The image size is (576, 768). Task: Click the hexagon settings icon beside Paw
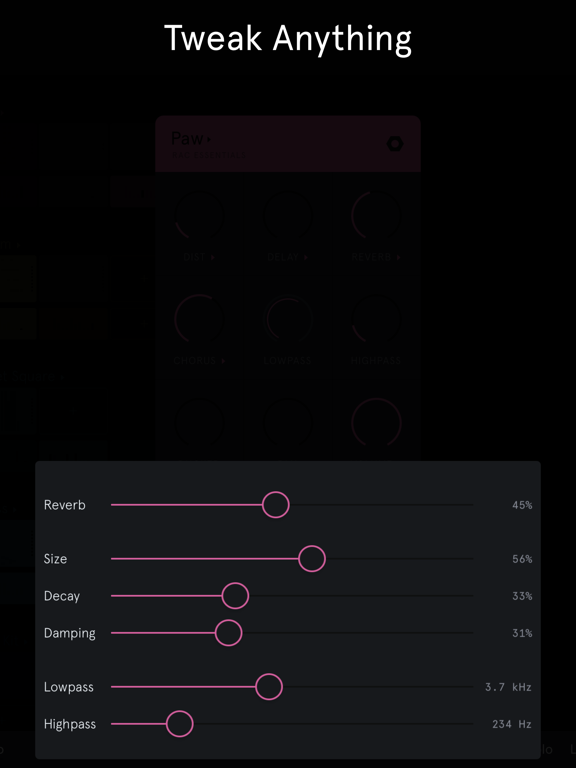click(395, 144)
